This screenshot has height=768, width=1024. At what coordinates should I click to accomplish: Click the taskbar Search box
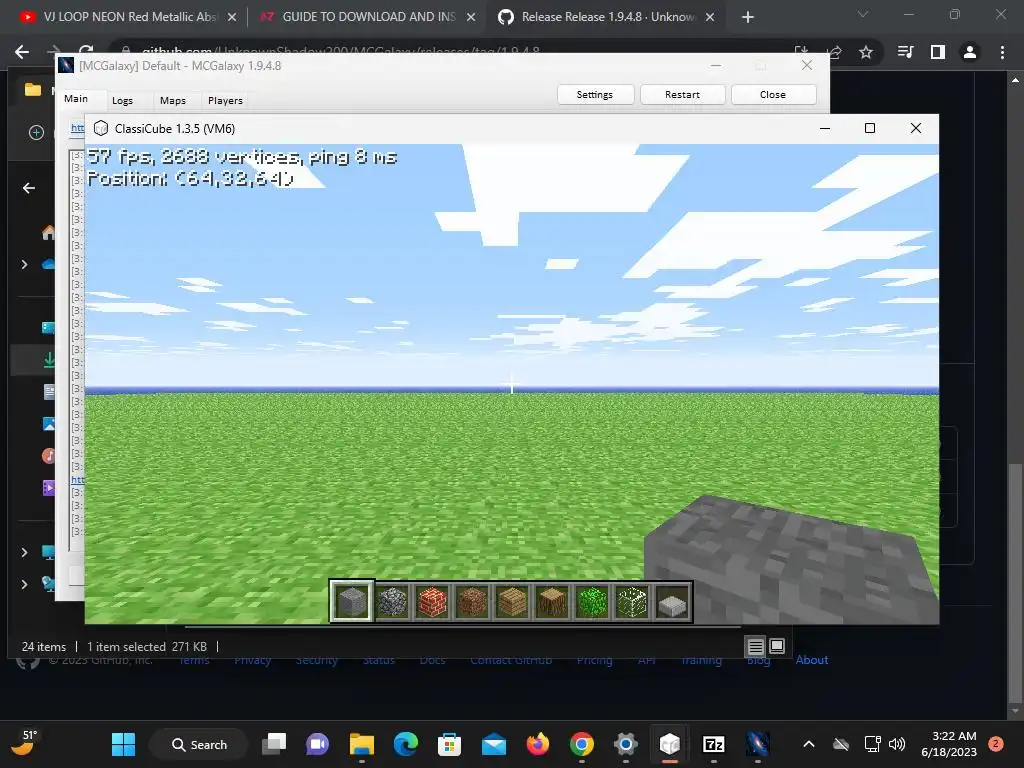[199, 744]
